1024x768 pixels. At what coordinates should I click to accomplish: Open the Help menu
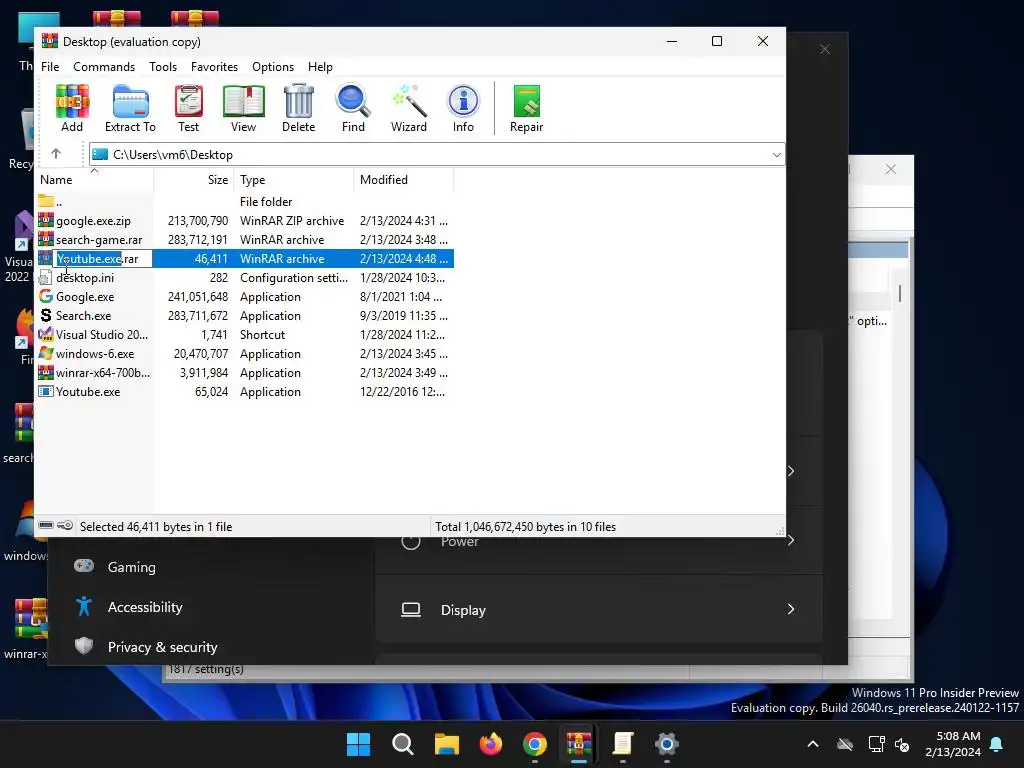[320, 67]
